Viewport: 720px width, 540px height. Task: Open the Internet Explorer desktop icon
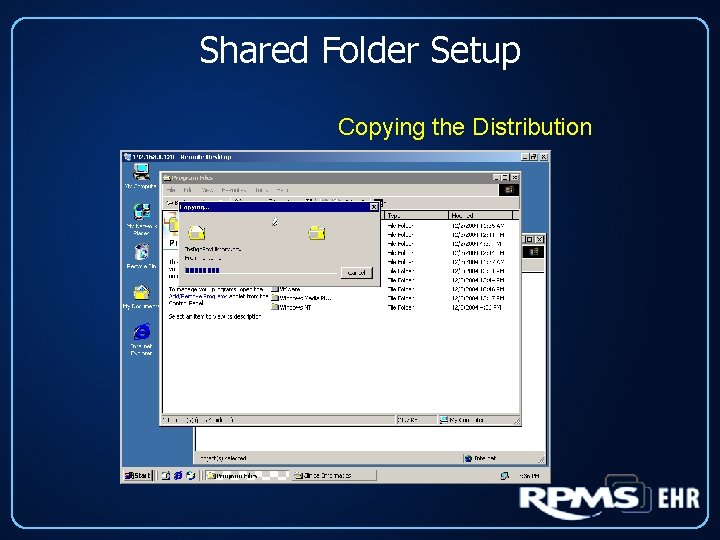[x=141, y=340]
